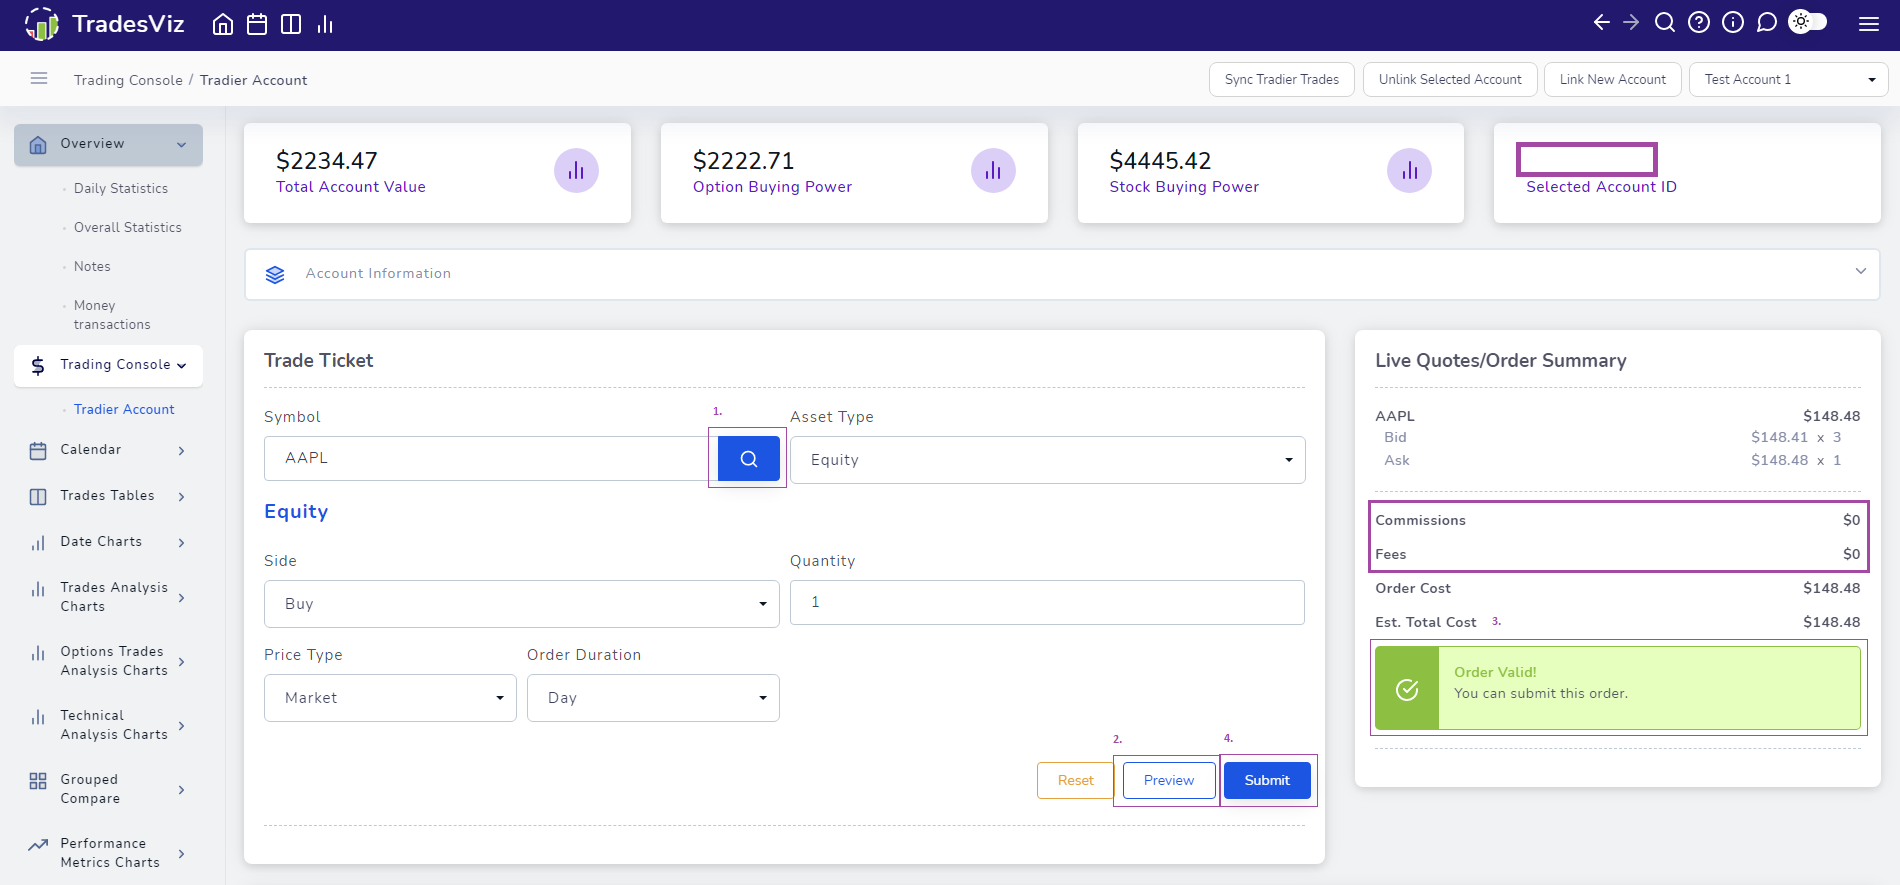Image resolution: width=1900 pixels, height=885 pixels.
Task: Open the top-right hamburger menu
Action: (1869, 24)
